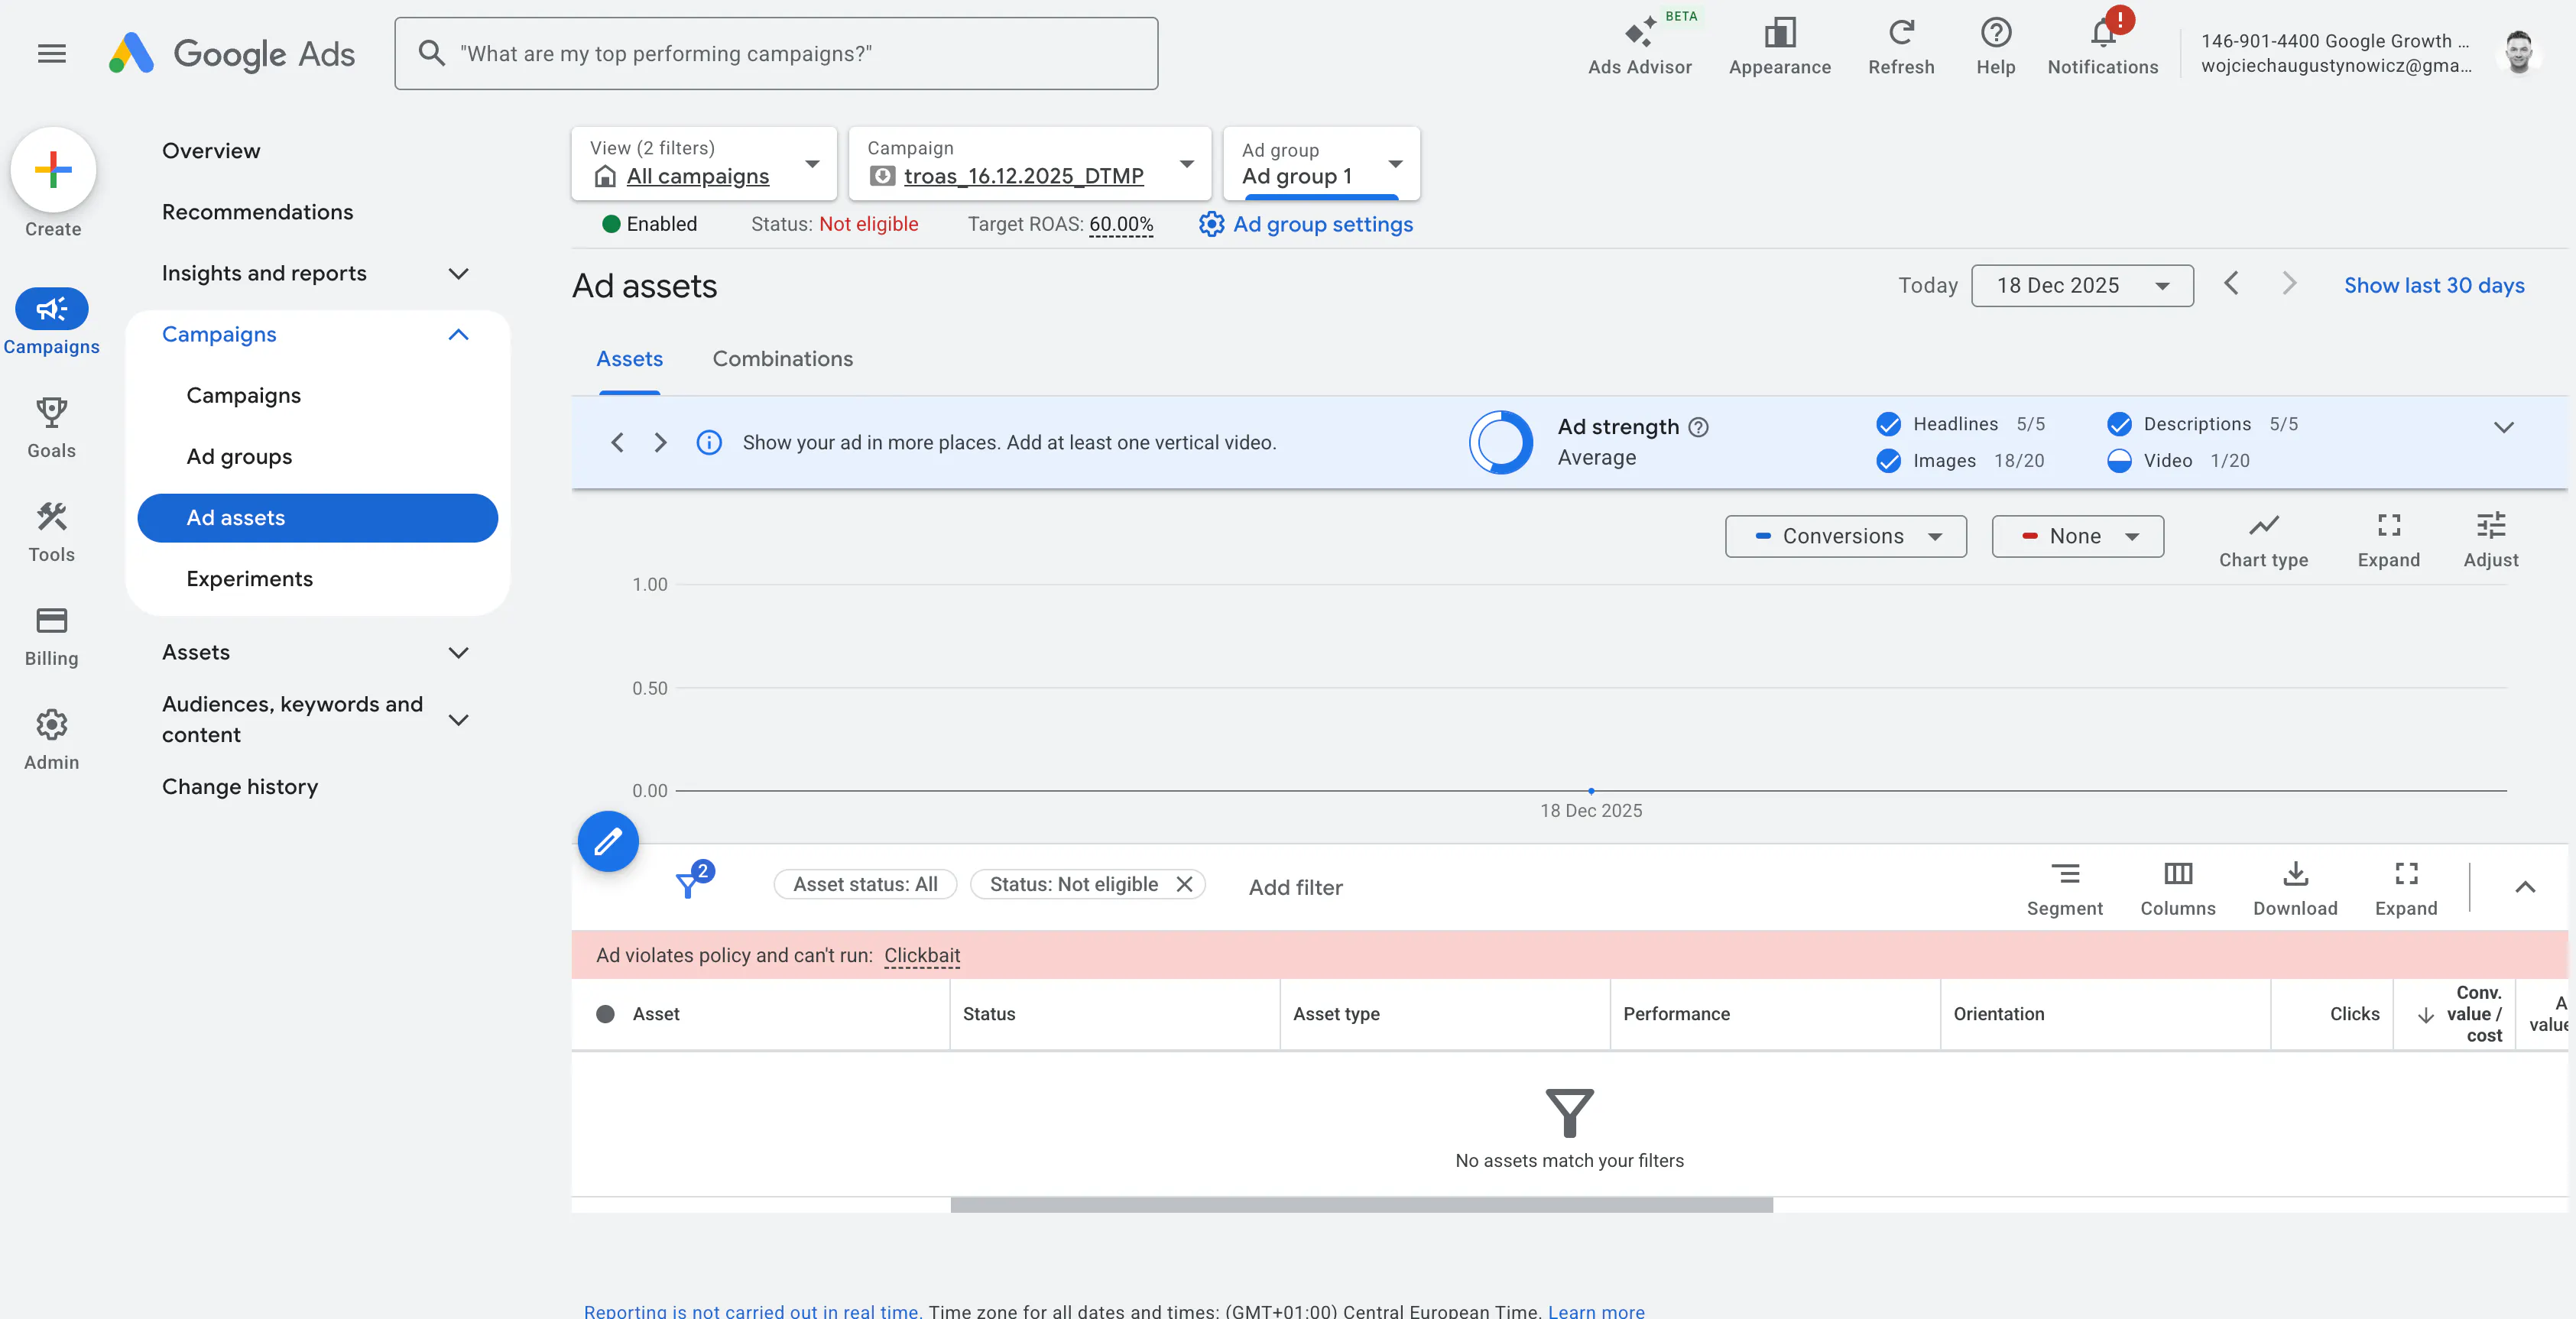
Task: Collapse the Campaigns nav section
Action: click(458, 335)
